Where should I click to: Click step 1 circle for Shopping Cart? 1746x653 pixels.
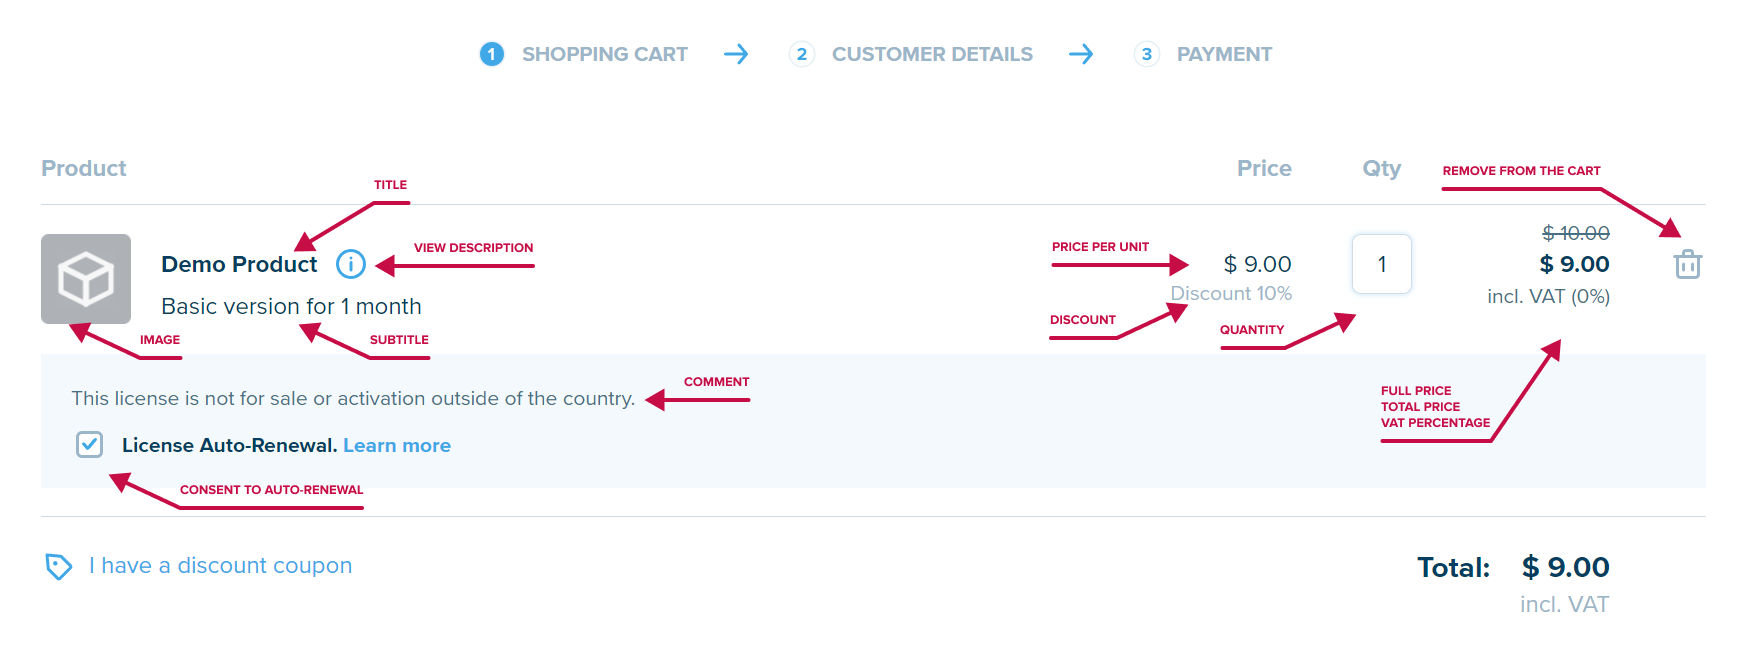(x=492, y=54)
